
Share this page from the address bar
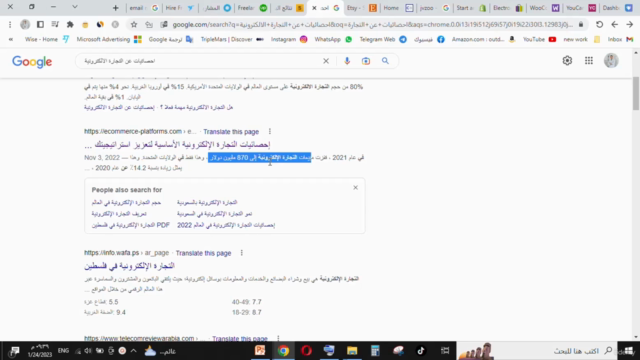click(x=149, y=24)
